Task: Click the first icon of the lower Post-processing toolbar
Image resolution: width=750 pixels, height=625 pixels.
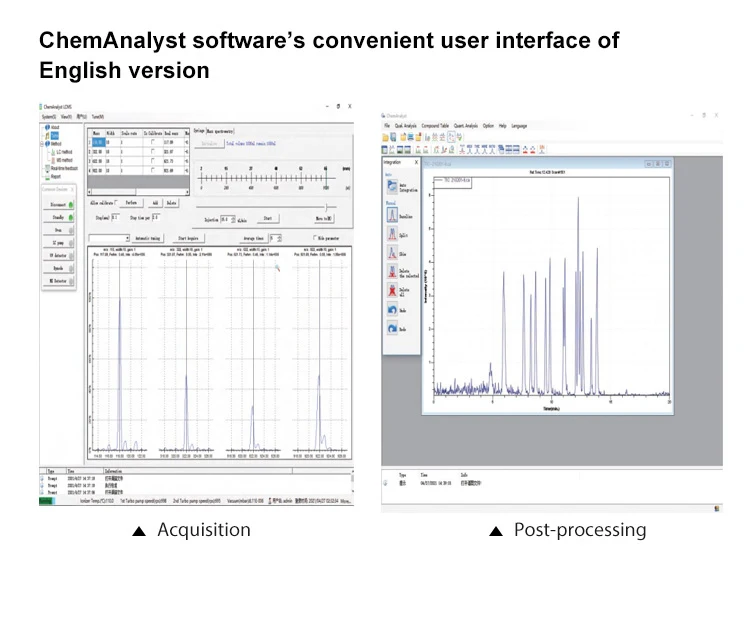Action: [385, 150]
